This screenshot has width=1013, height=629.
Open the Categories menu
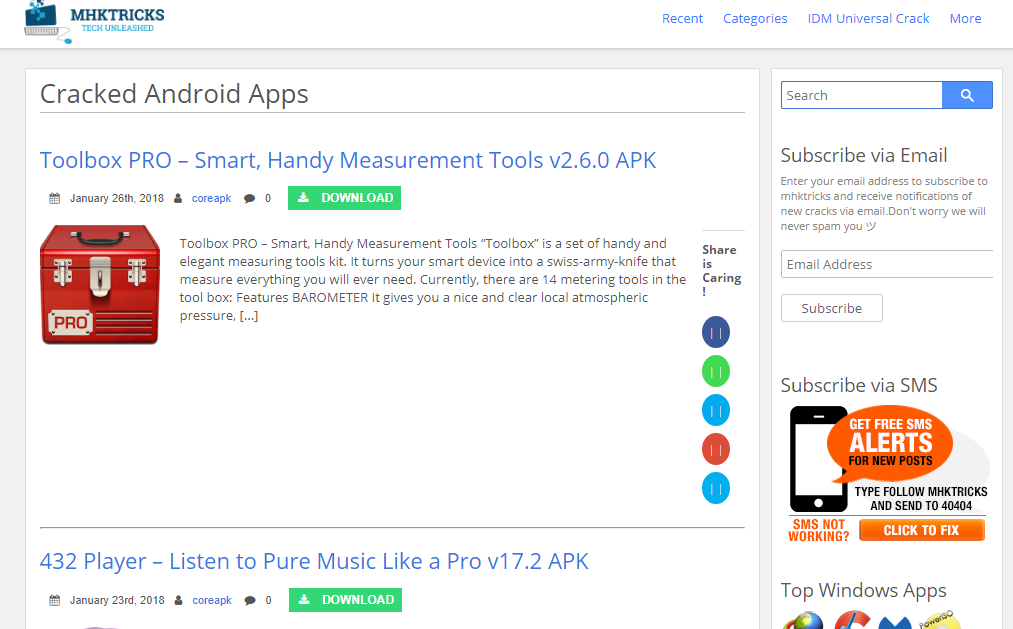755,19
